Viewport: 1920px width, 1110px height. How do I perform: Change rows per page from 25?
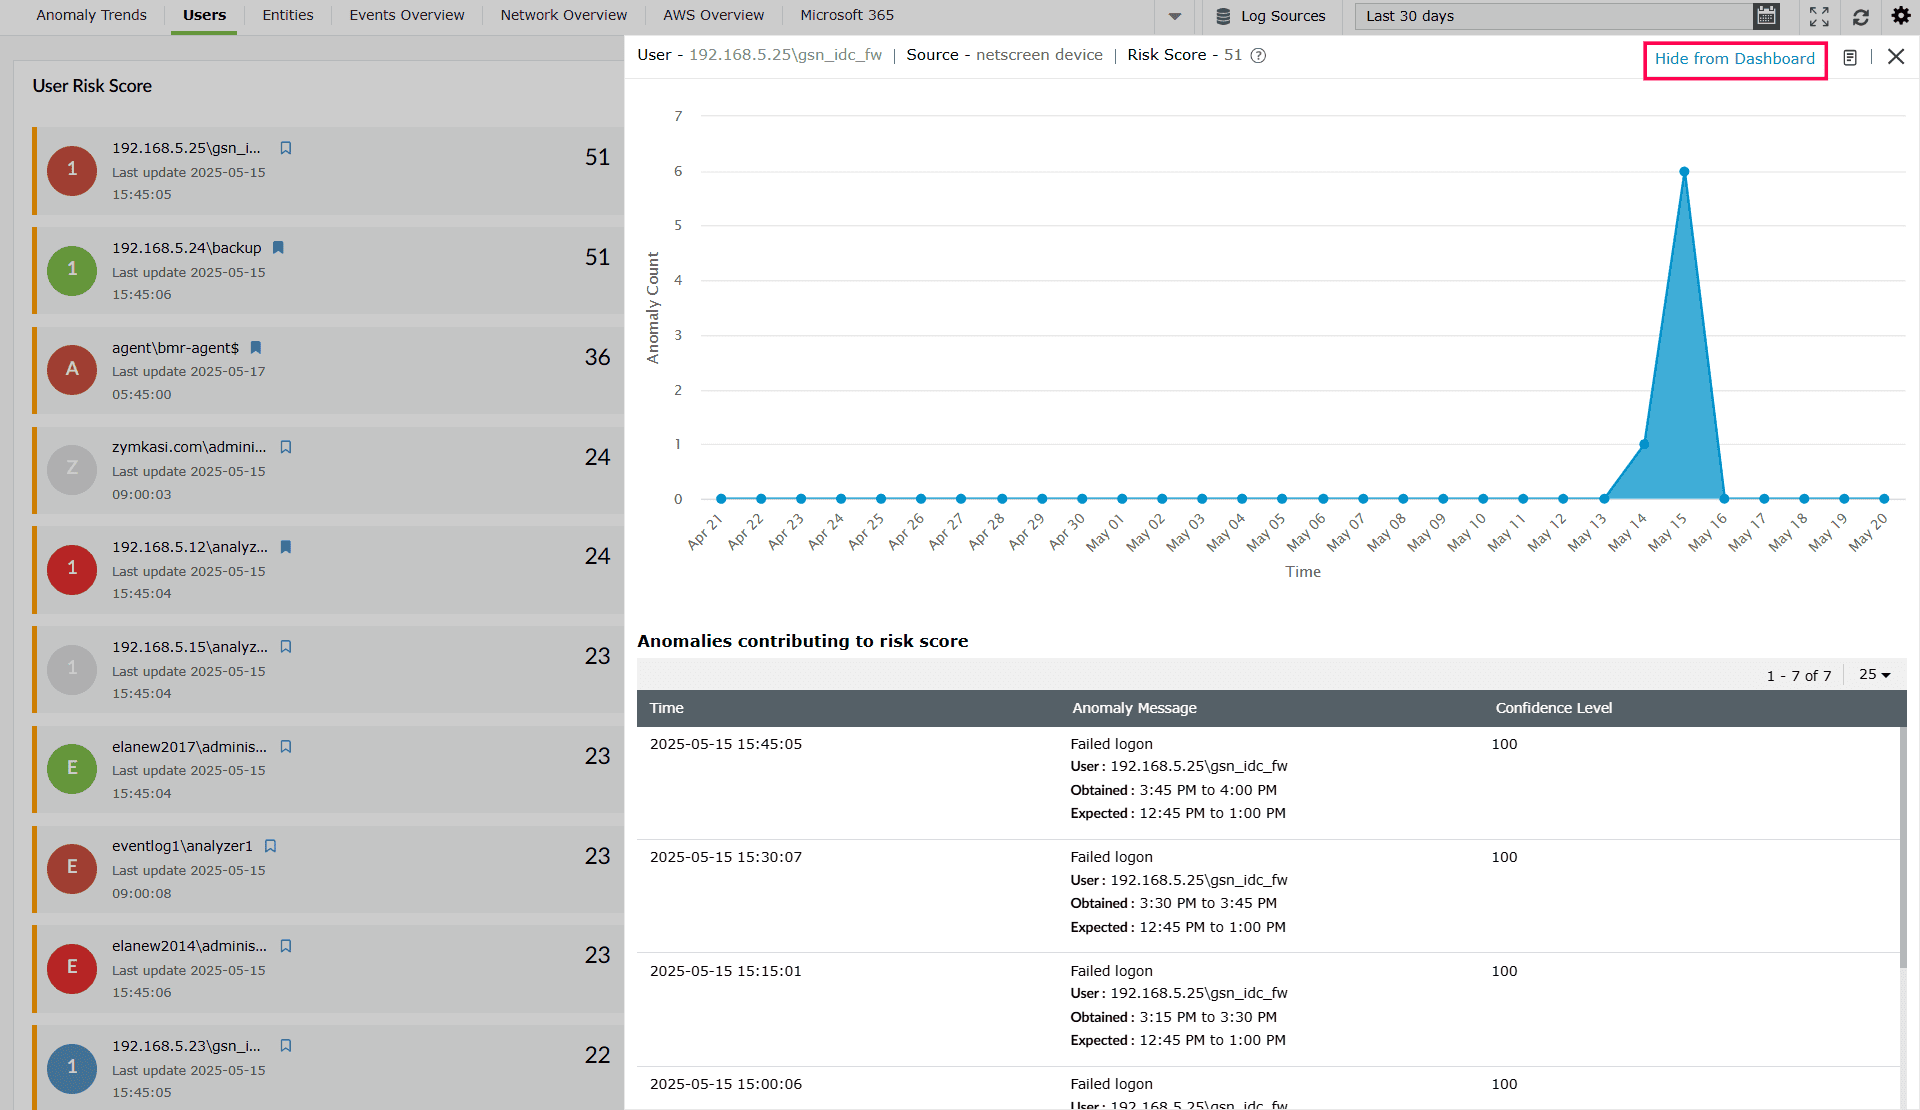click(x=1875, y=675)
